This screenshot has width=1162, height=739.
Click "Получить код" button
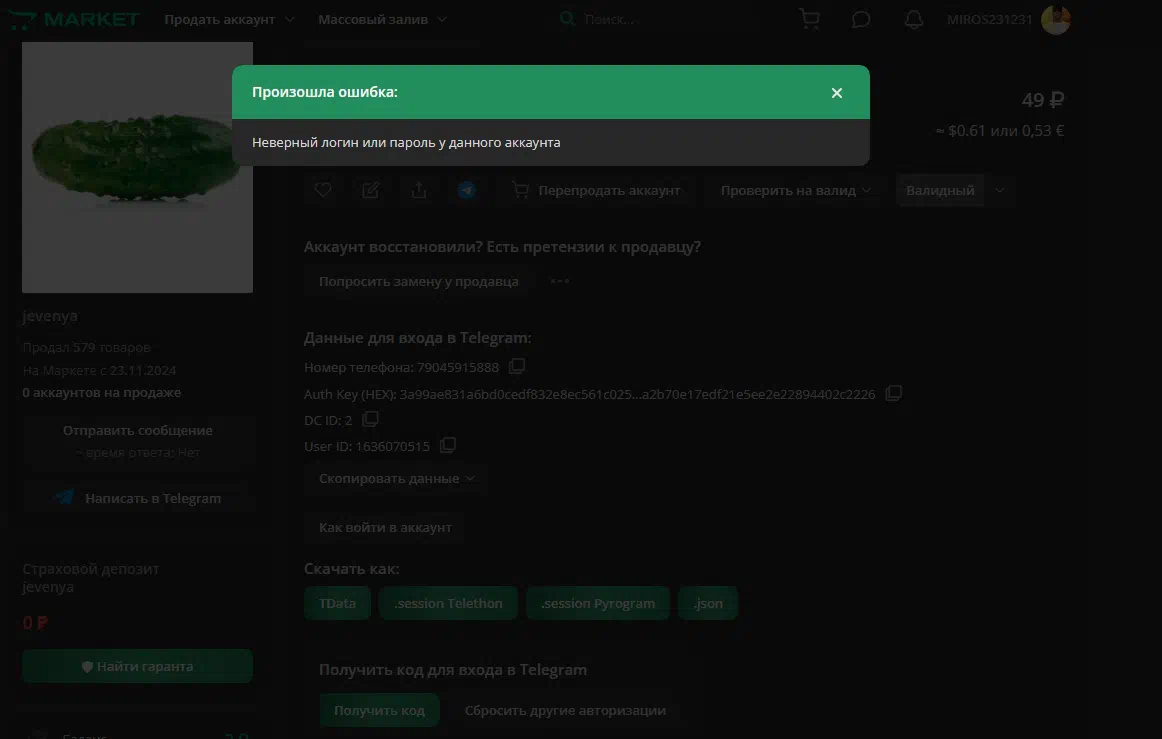[379, 710]
